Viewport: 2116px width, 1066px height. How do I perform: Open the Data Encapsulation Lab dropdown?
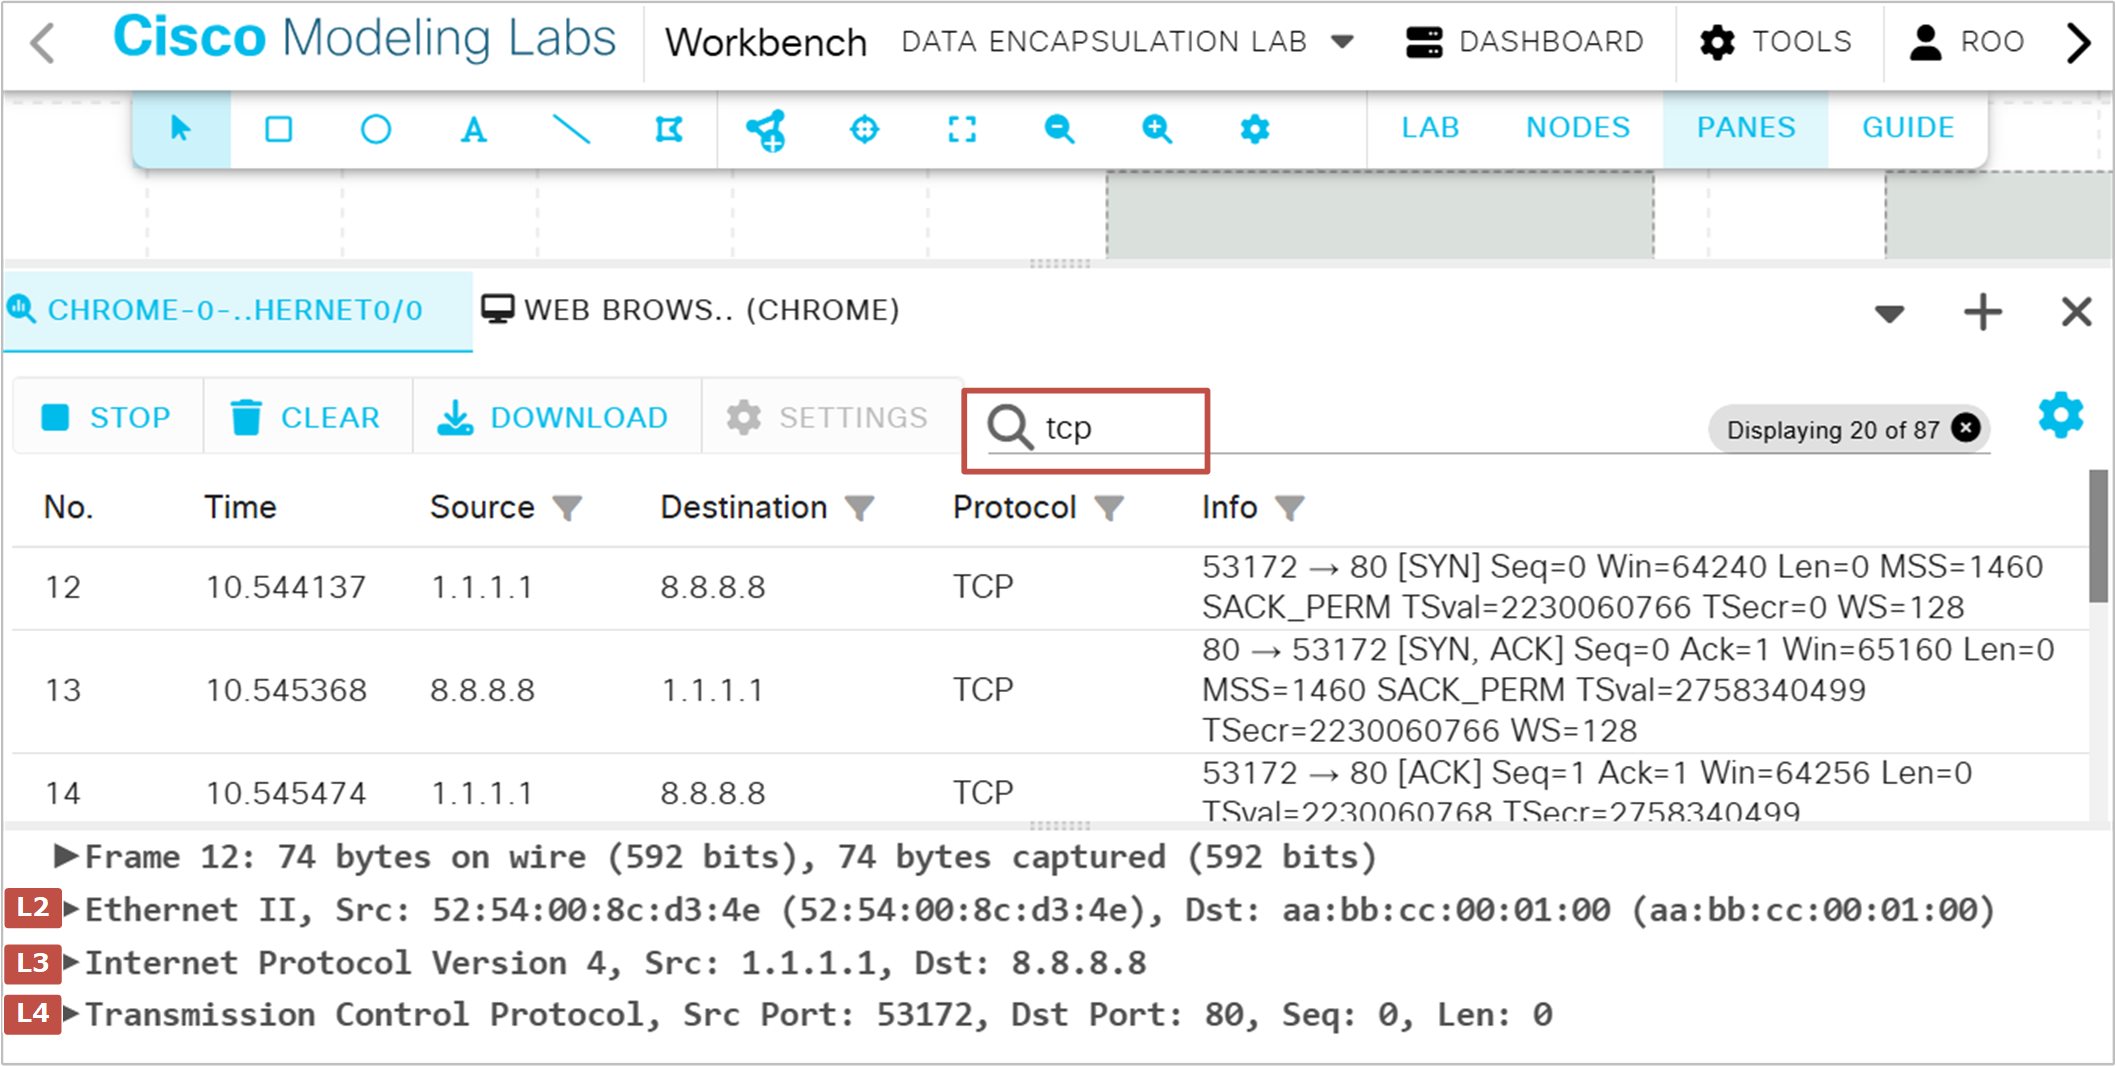point(1128,42)
